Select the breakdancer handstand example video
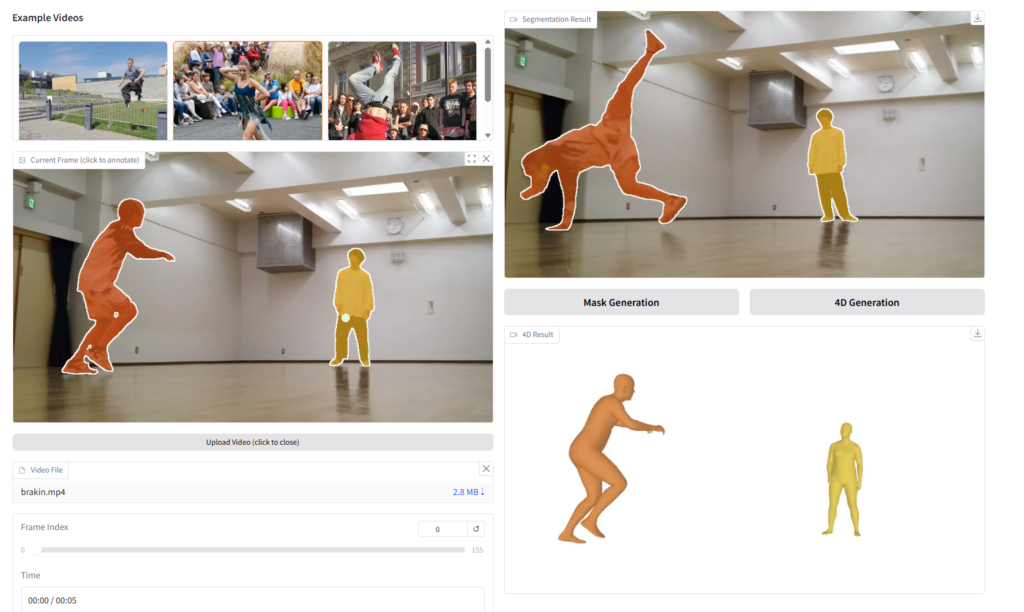Image resolution: width=1024 pixels, height=612 pixels. 402,90
